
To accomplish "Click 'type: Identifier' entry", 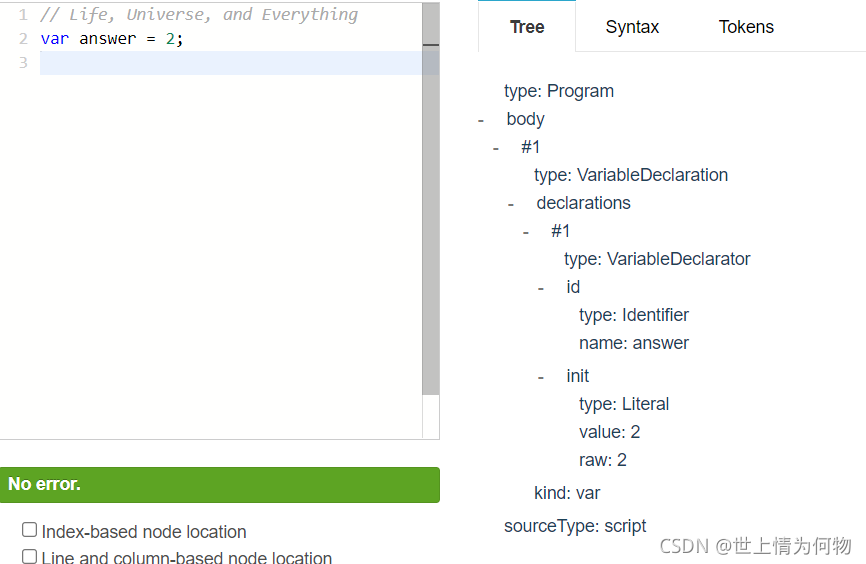I will [633, 315].
